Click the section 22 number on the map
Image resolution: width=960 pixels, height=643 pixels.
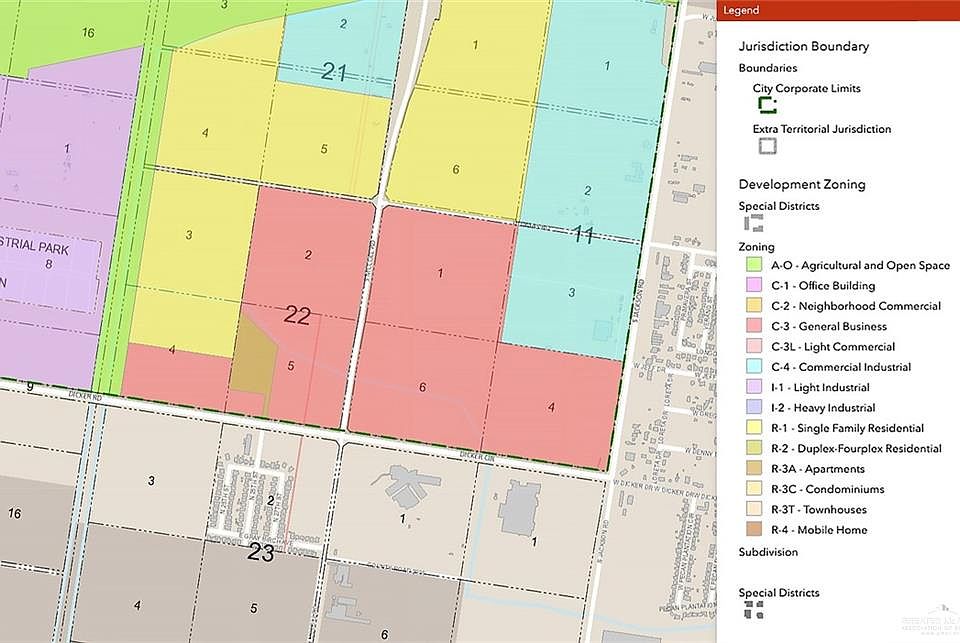click(x=297, y=316)
